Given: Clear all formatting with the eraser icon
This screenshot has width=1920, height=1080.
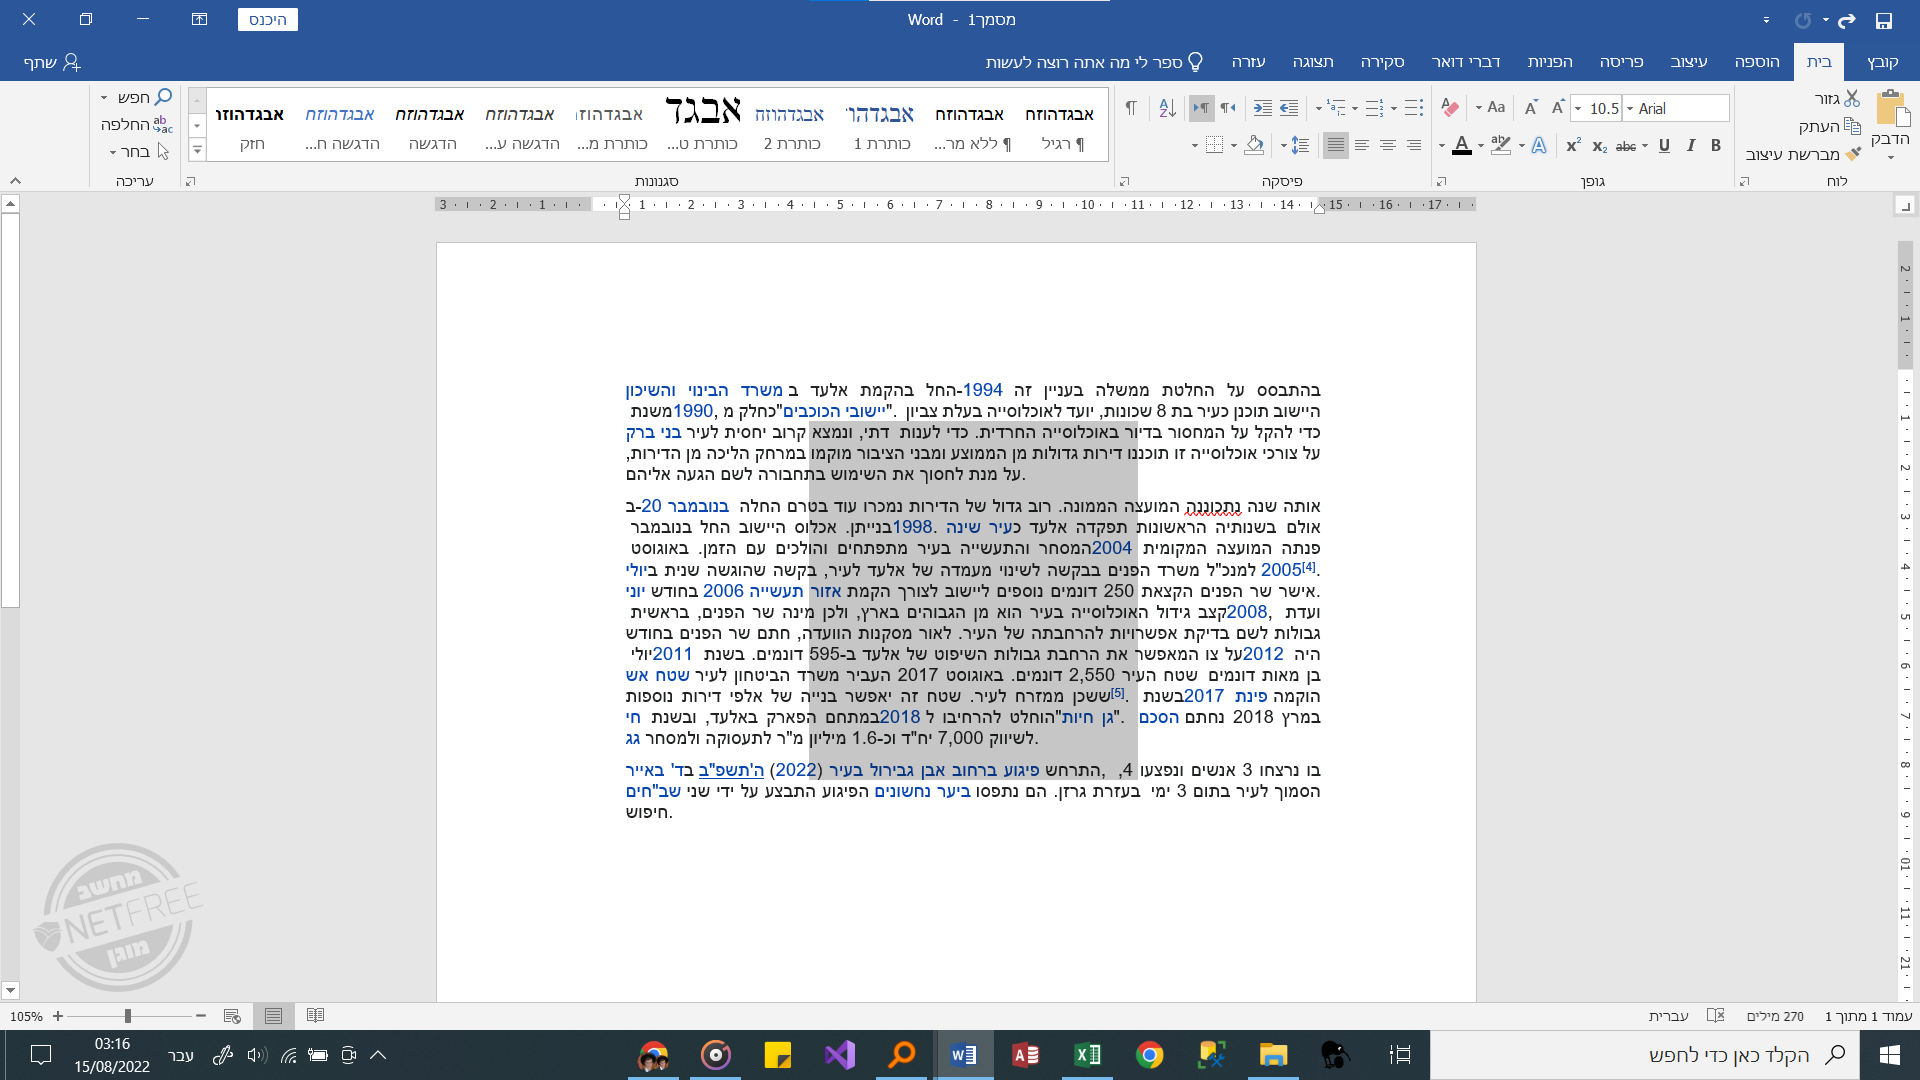Looking at the screenshot, I should click(x=1450, y=108).
